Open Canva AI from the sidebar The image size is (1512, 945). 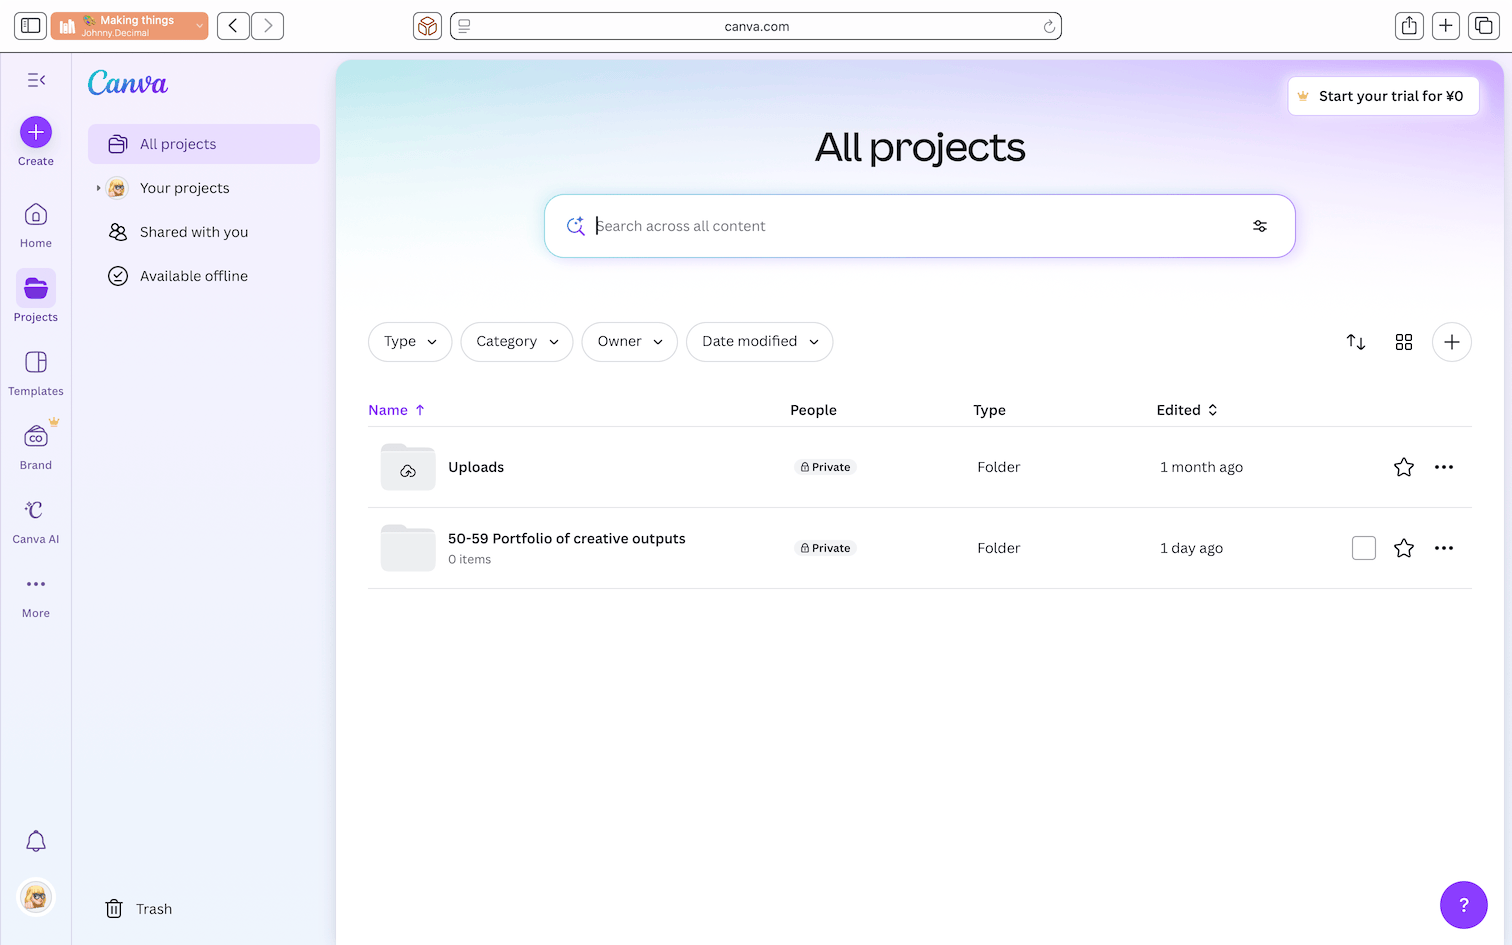click(35, 511)
